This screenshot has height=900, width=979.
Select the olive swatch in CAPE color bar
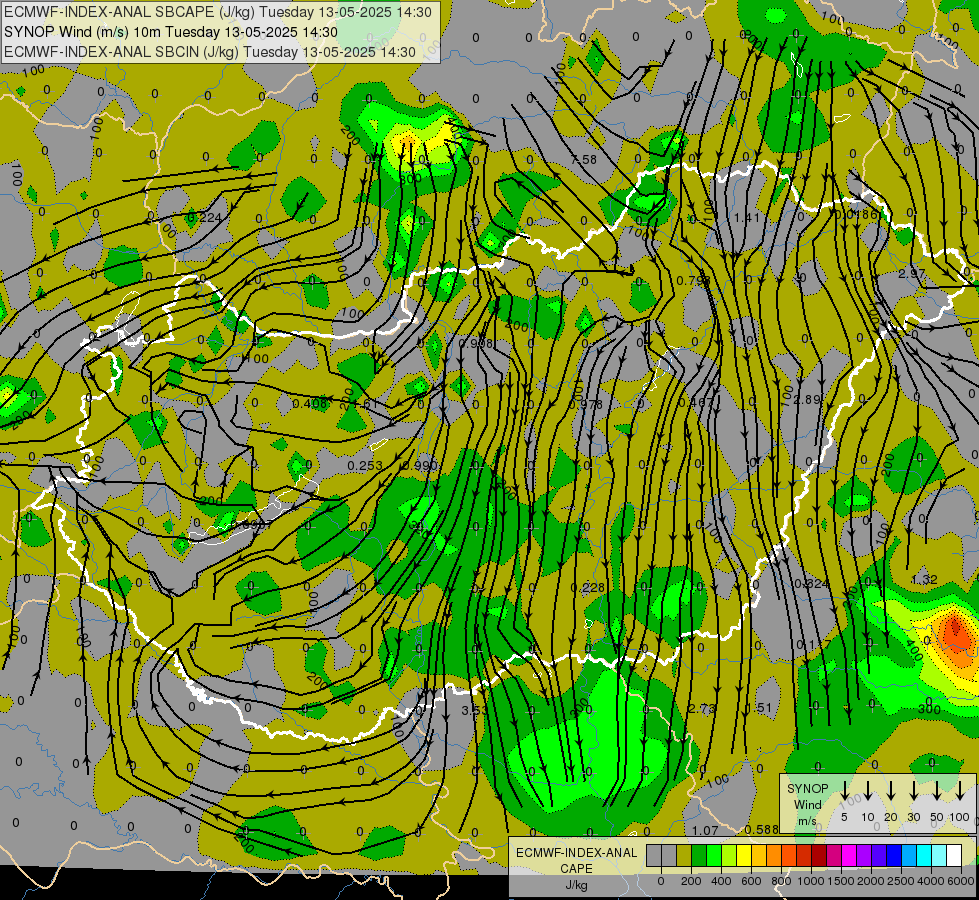coord(684,855)
